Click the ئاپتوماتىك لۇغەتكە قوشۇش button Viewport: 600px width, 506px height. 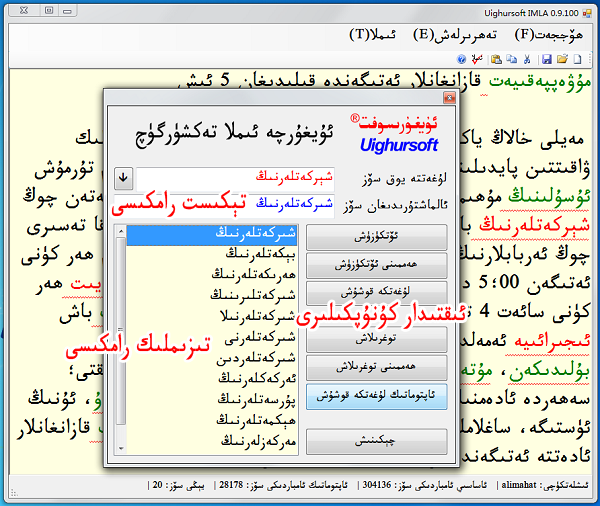click(377, 397)
